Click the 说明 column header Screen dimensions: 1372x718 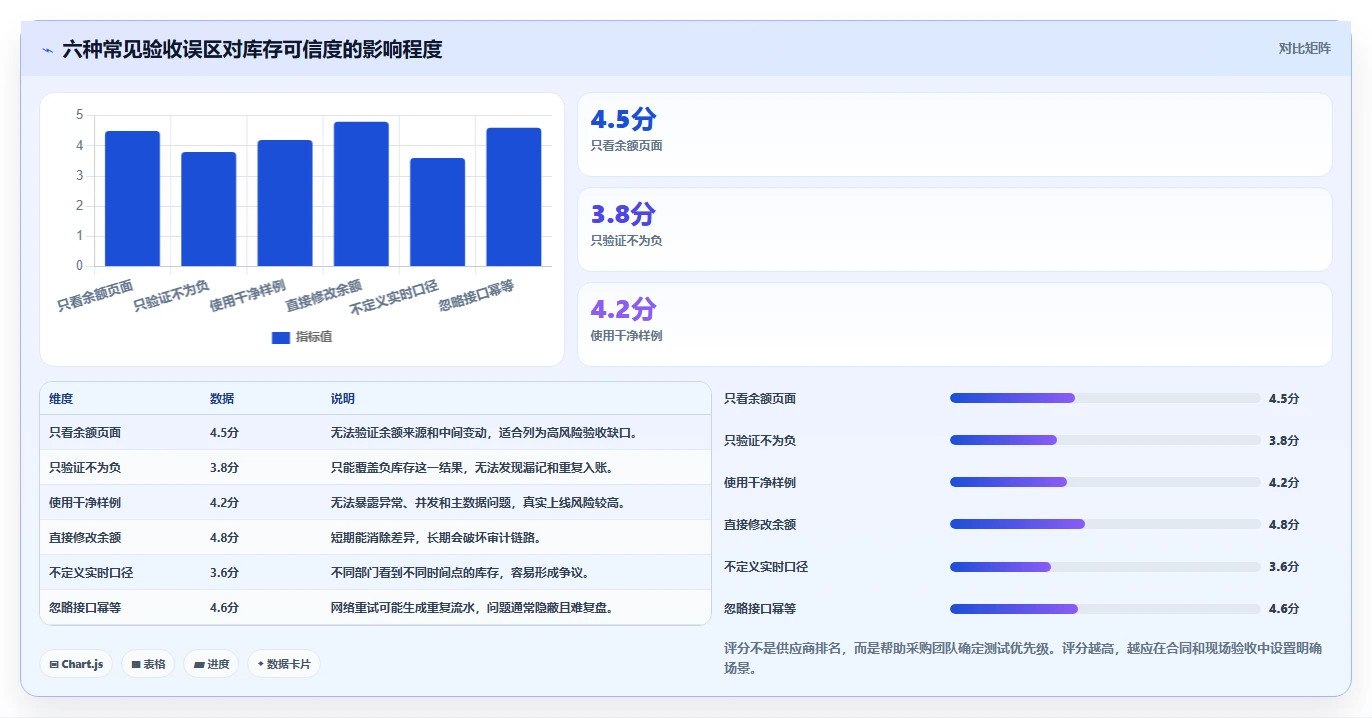pos(343,398)
